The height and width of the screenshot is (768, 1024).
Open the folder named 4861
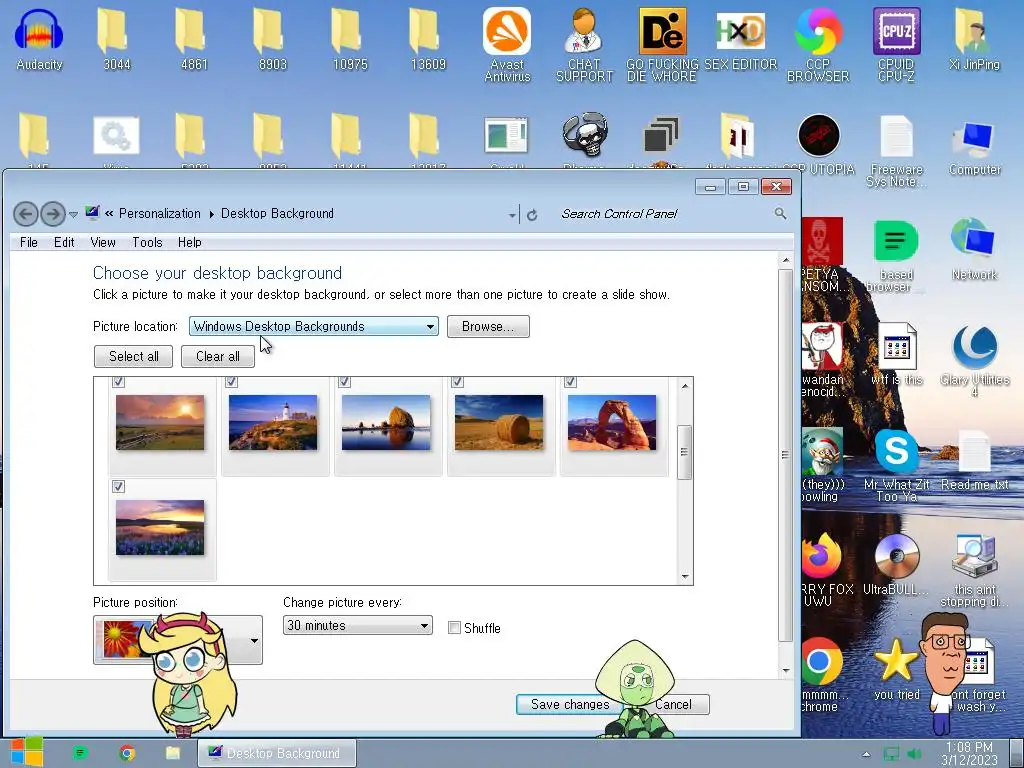(x=194, y=39)
